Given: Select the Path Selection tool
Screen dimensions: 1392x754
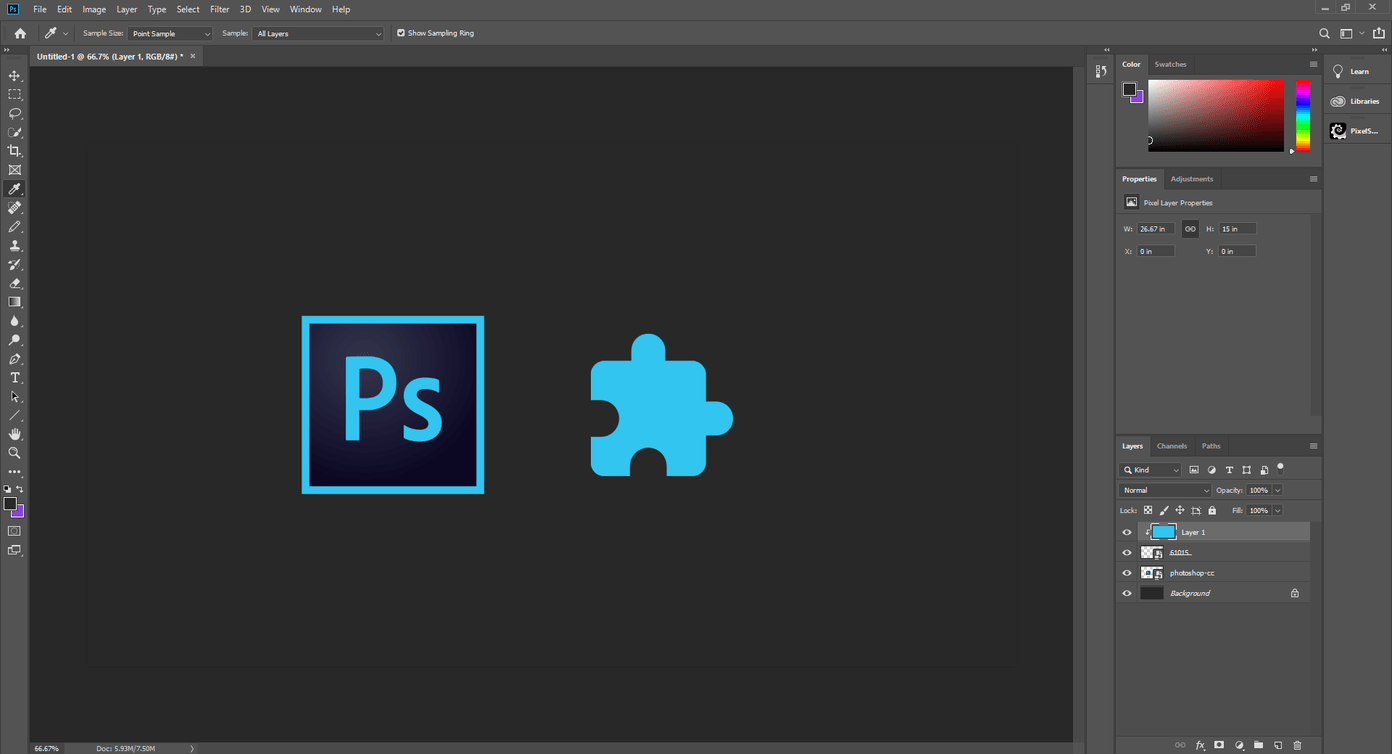Looking at the screenshot, I should (x=15, y=397).
